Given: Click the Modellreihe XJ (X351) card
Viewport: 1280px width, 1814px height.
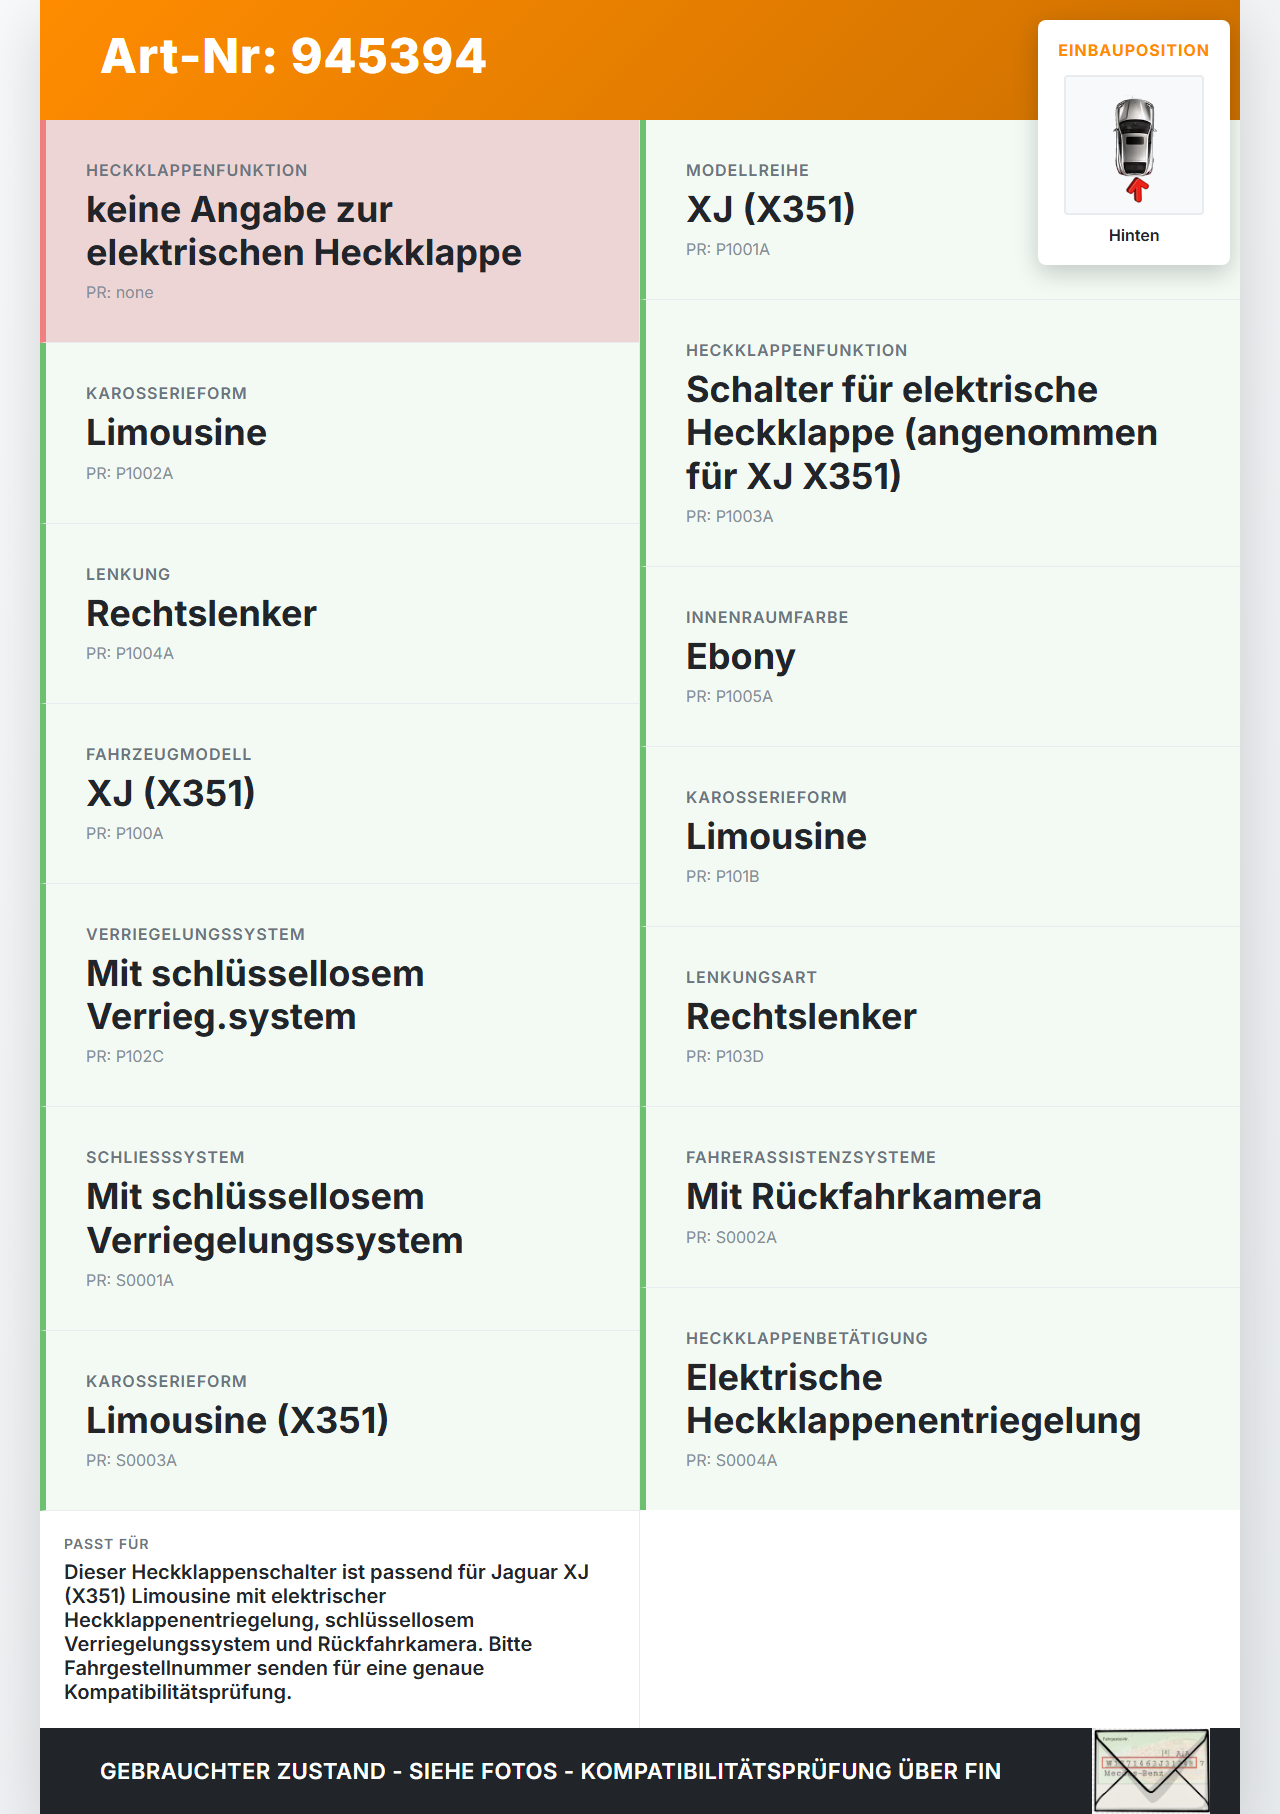Looking at the screenshot, I should [x=940, y=210].
